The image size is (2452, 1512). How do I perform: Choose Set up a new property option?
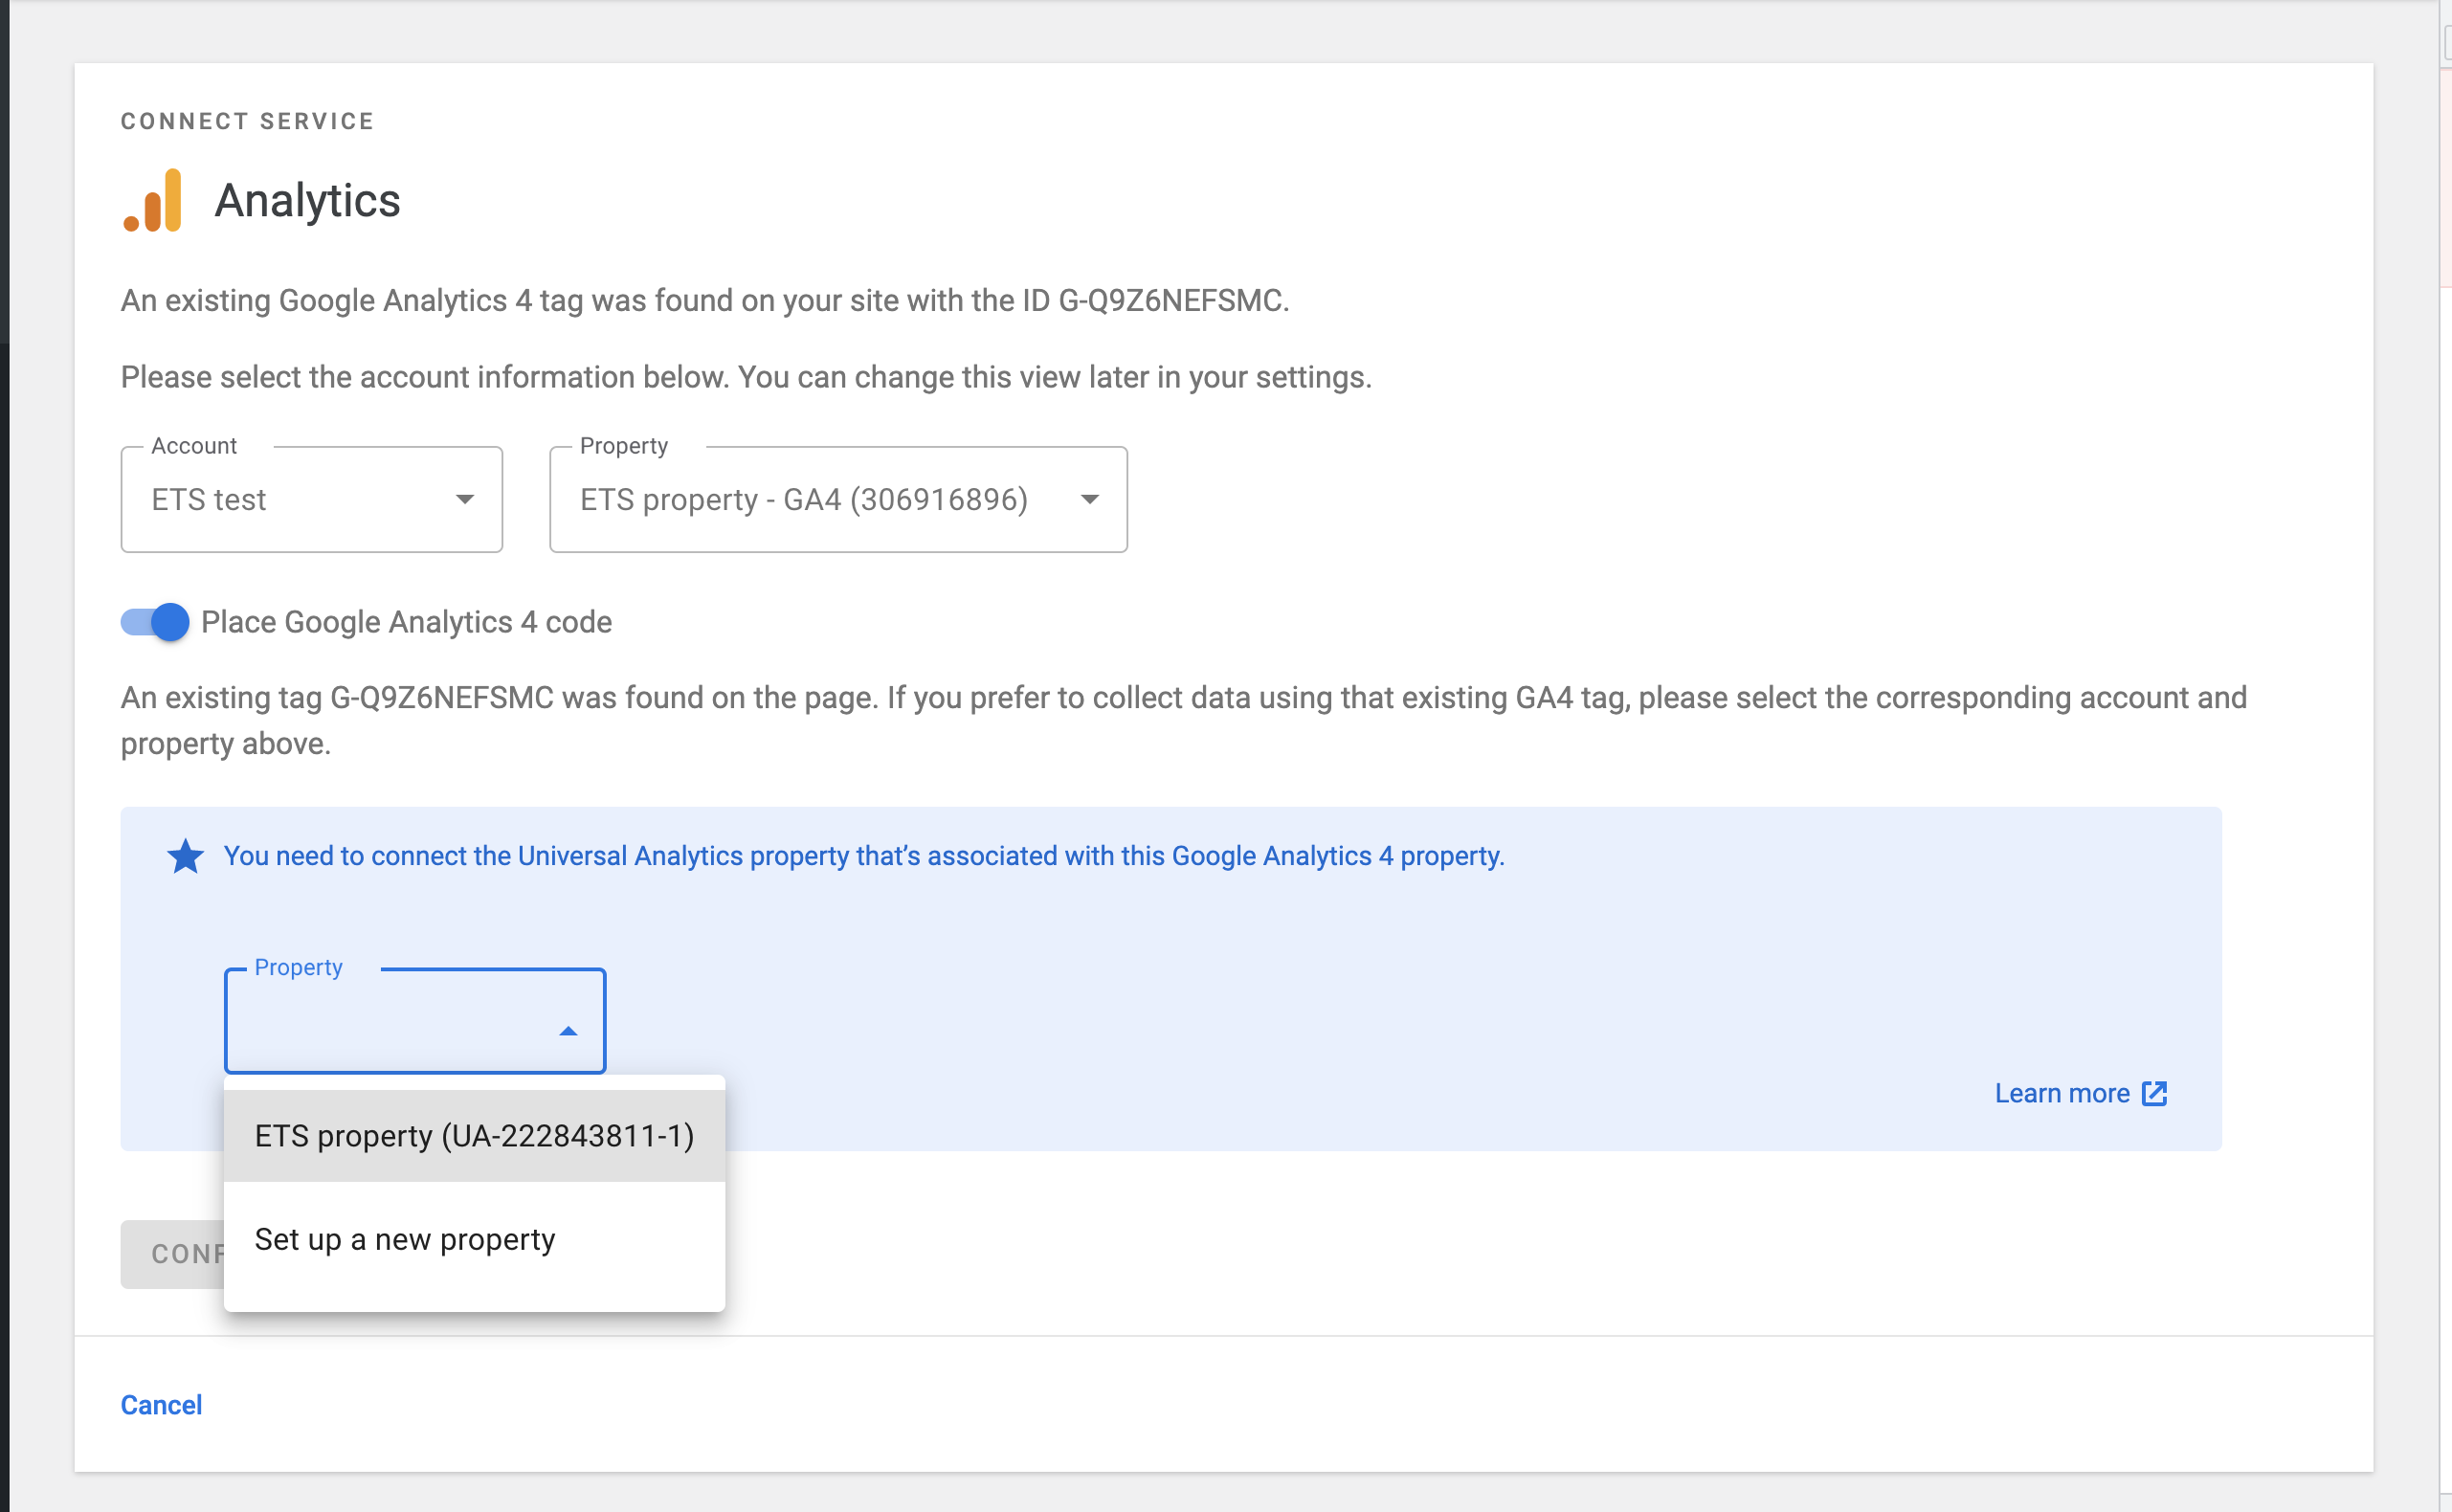(x=405, y=1239)
